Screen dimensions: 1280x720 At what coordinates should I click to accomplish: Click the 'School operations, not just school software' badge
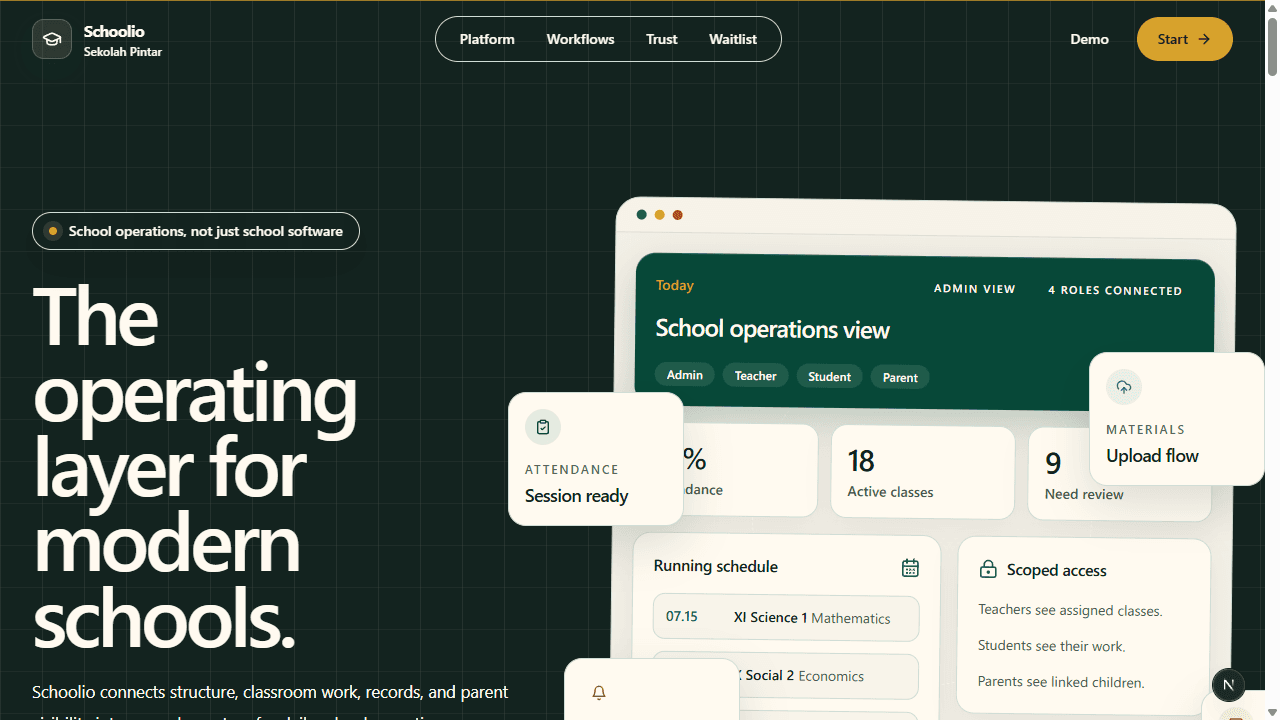(x=196, y=231)
